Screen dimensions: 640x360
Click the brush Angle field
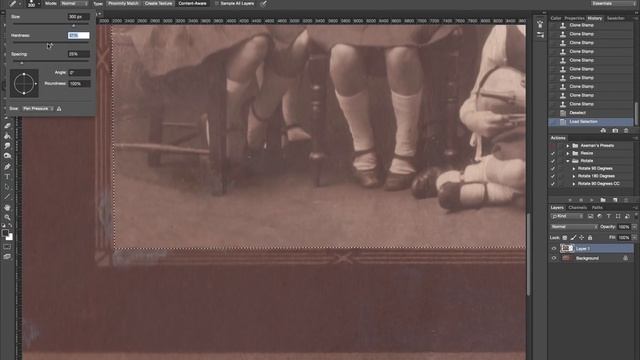pos(79,73)
